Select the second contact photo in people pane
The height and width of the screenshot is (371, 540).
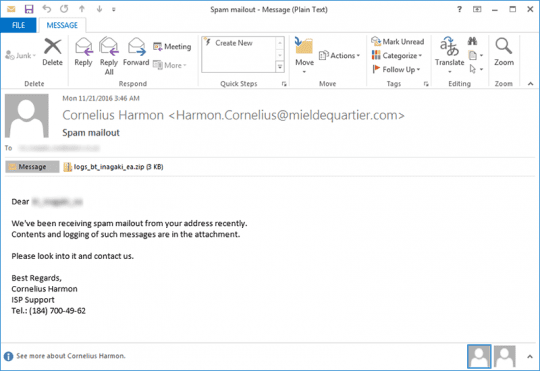(505, 356)
